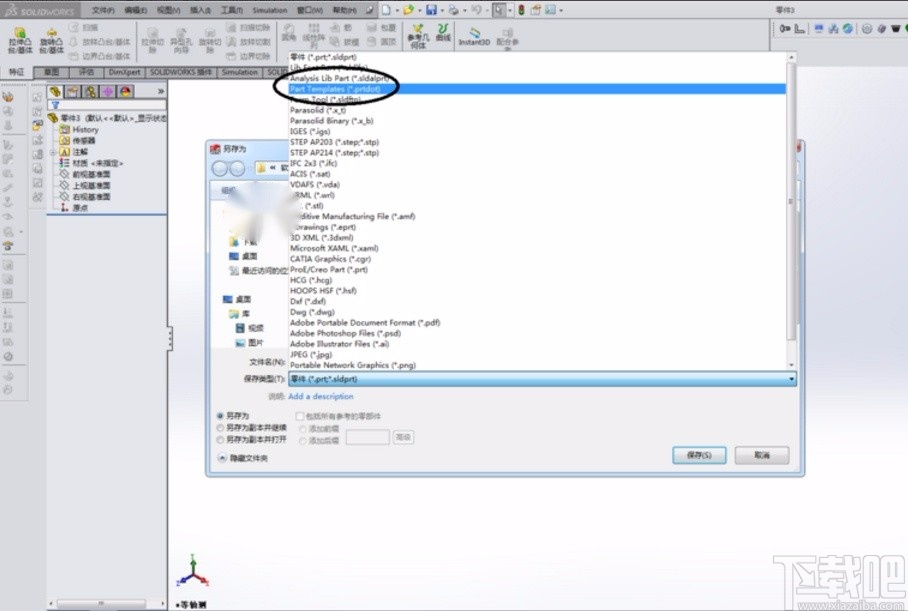908x611 pixels.
Task: Select the 另存为副本并打开 radio option
Action: coord(220,440)
